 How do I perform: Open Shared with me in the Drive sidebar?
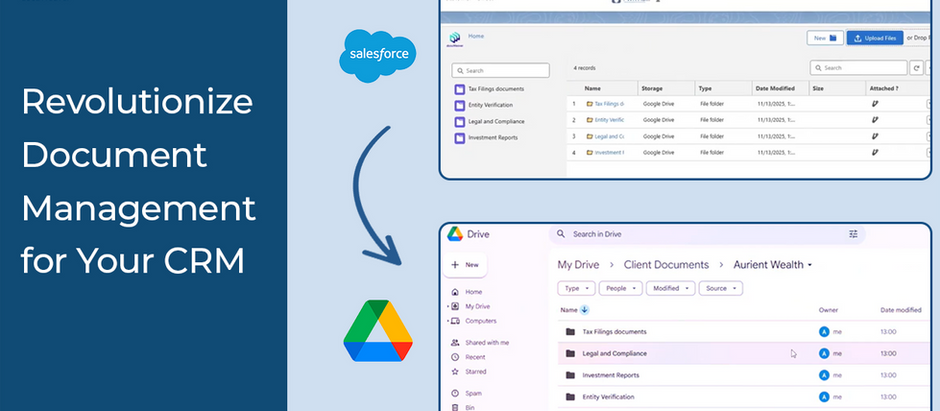click(480, 343)
